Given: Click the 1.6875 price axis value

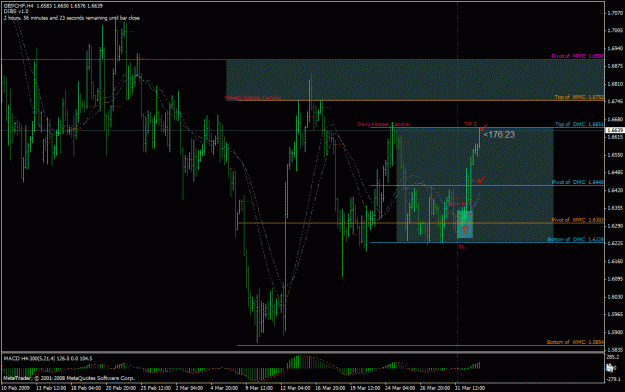Looking at the screenshot, I should (x=615, y=66).
